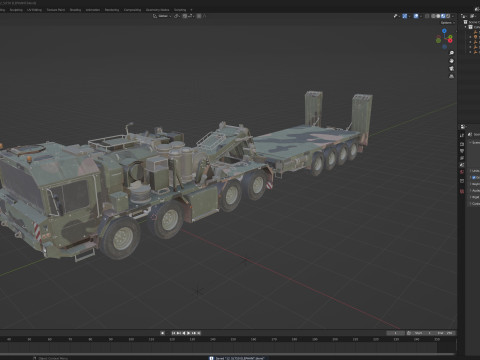Switch to the Sculpting workspace tab

16,10
